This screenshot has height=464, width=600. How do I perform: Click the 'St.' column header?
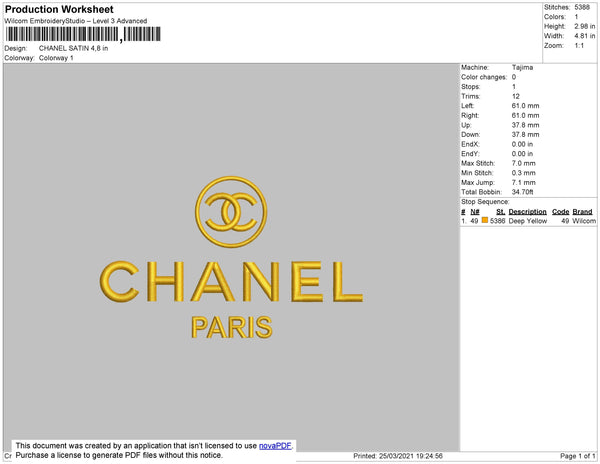[501, 212]
